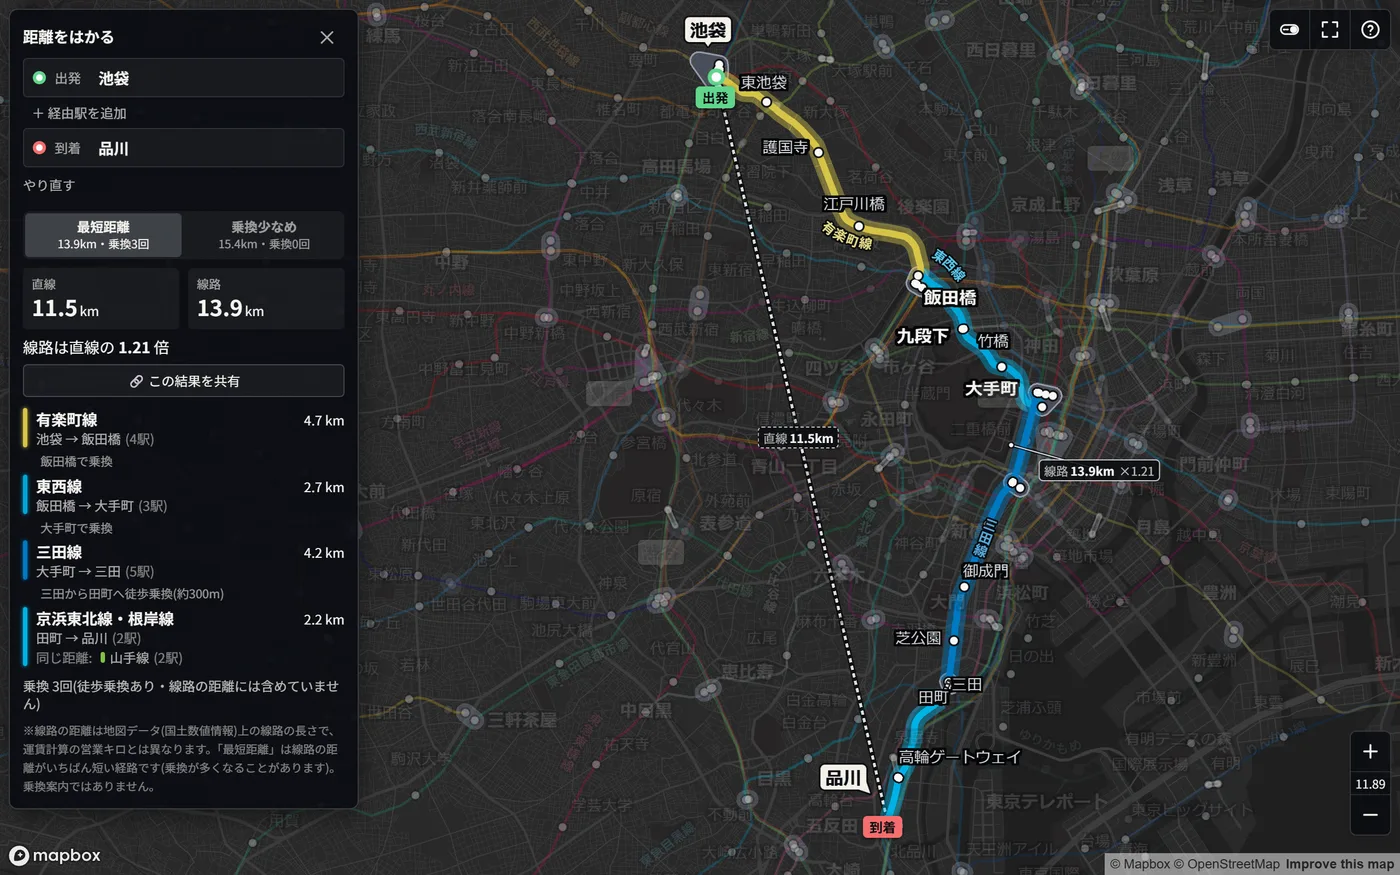This screenshot has width=1400, height=875.
Task: Add a via station with 経由駅を追加
Action: click(79, 113)
